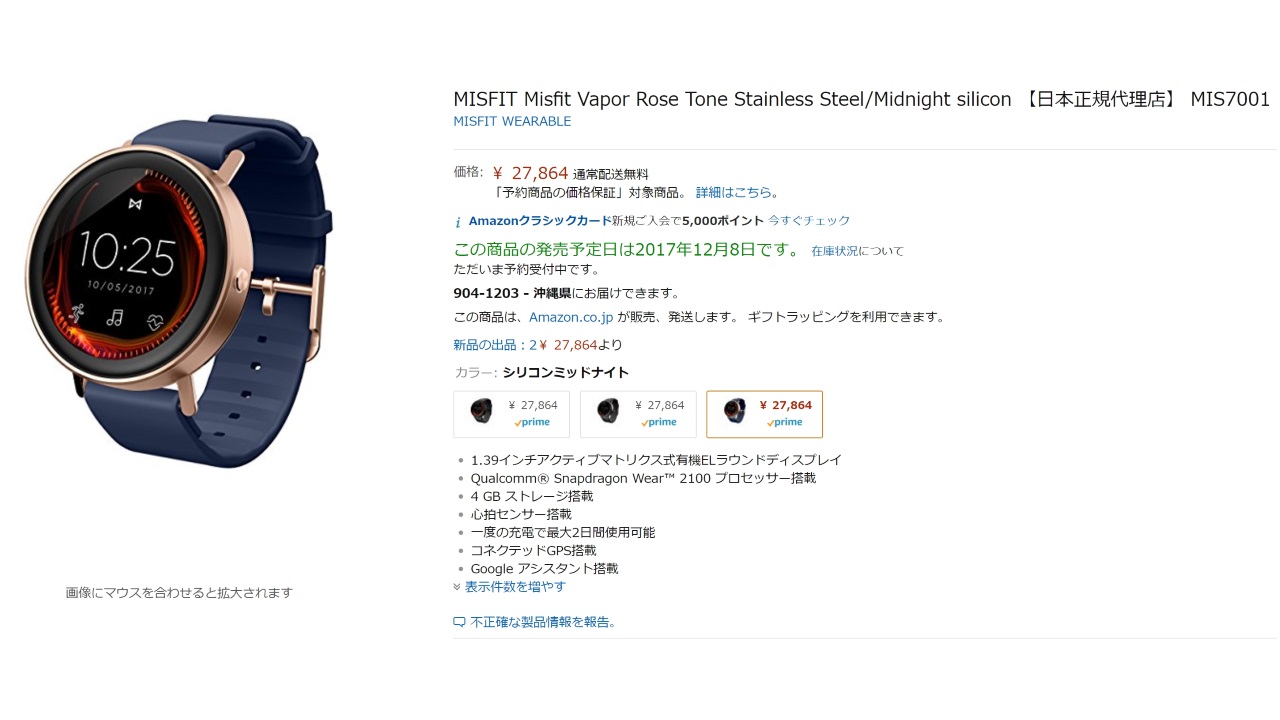
Task: Click the Amazon.co.jp seller link
Action: tap(571, 317)
